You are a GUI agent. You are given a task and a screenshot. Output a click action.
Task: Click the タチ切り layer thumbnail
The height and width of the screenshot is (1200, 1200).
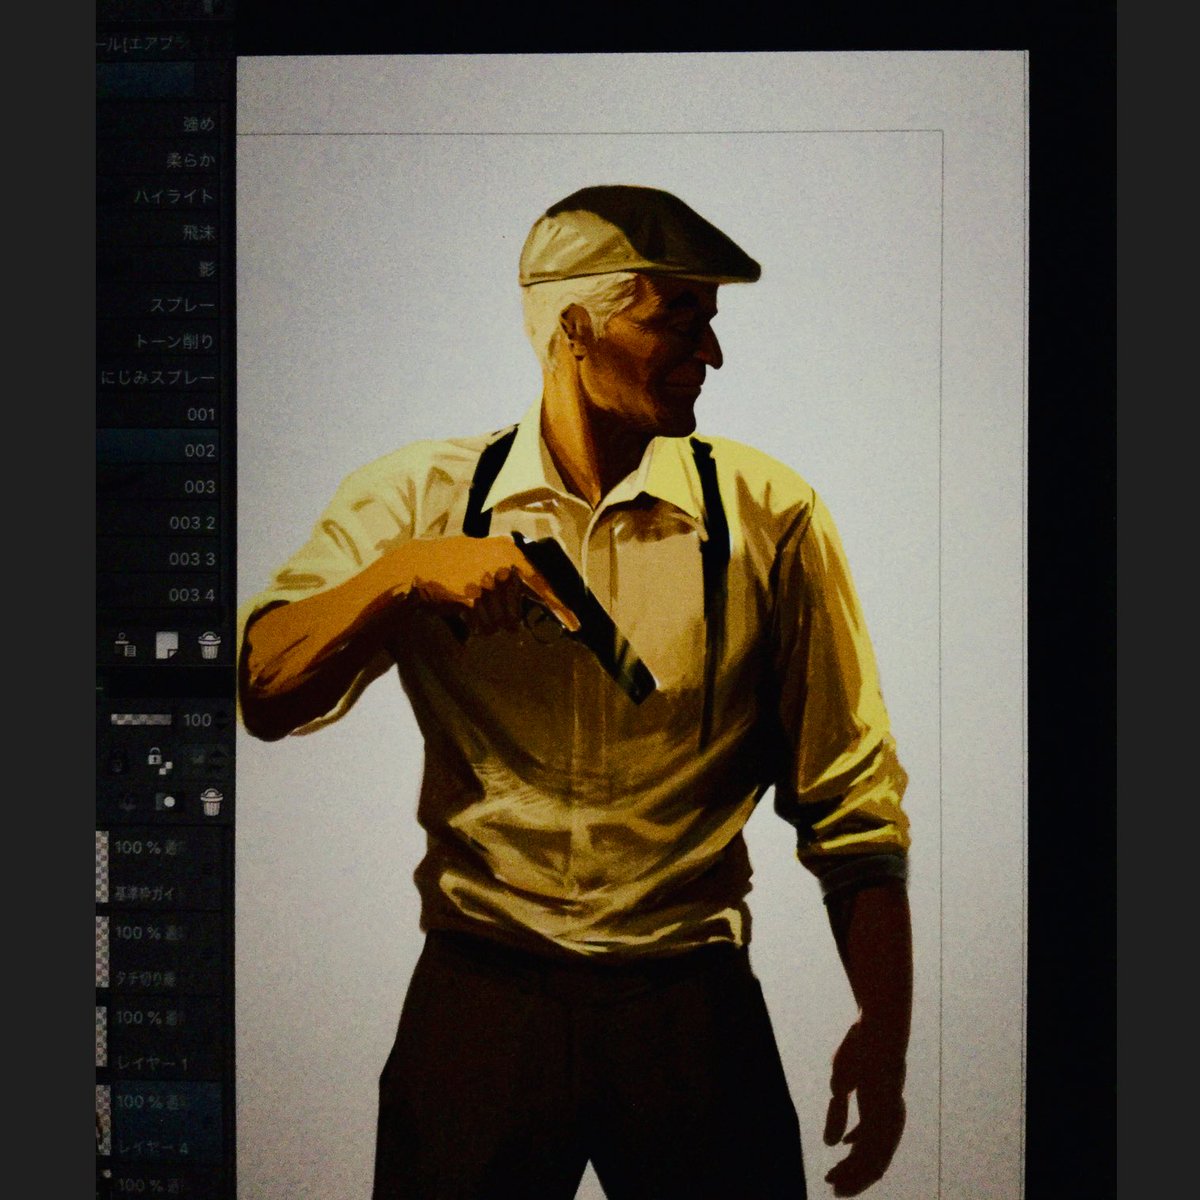[102, 953]
